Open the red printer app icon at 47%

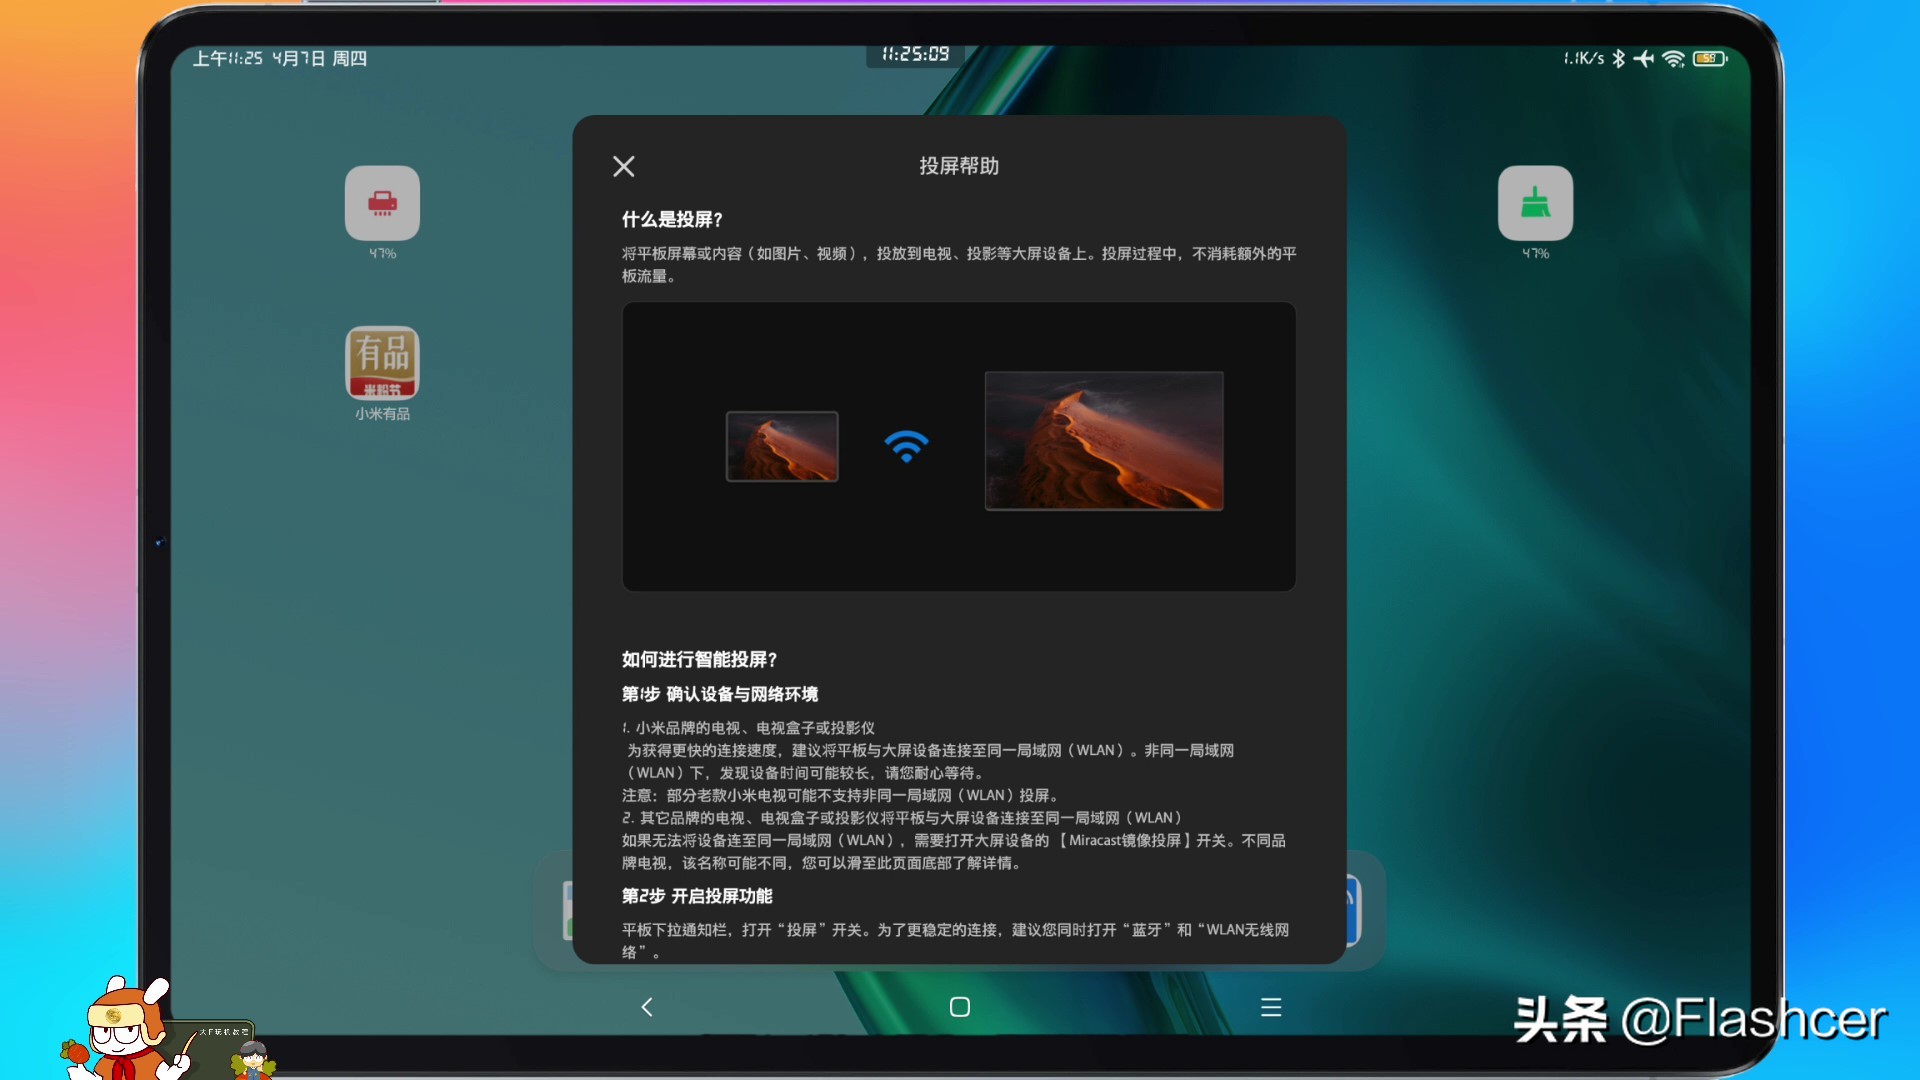tap(382, 203)
